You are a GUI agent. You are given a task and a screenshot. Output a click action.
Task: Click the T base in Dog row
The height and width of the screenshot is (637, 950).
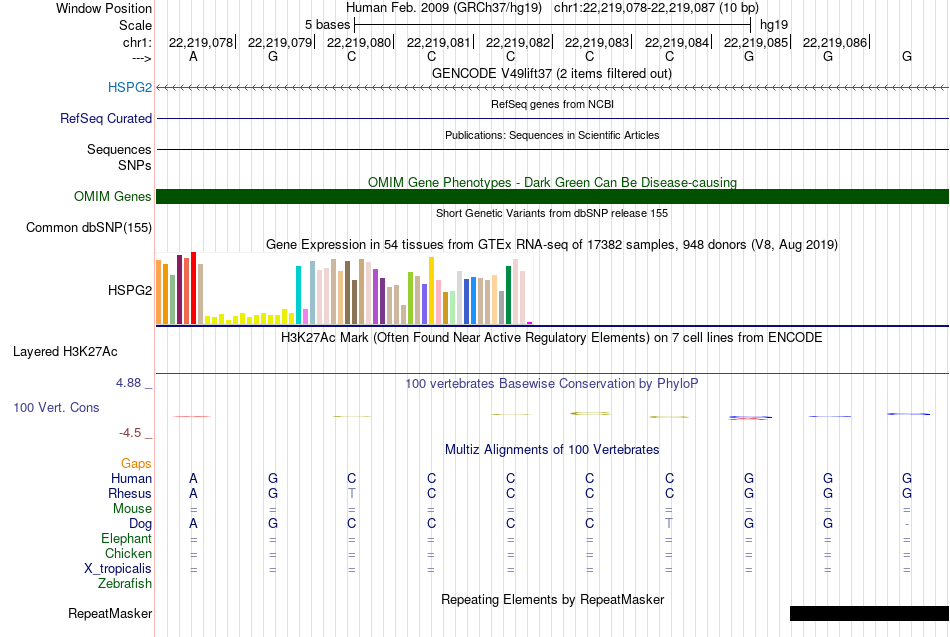pos(669,523)
